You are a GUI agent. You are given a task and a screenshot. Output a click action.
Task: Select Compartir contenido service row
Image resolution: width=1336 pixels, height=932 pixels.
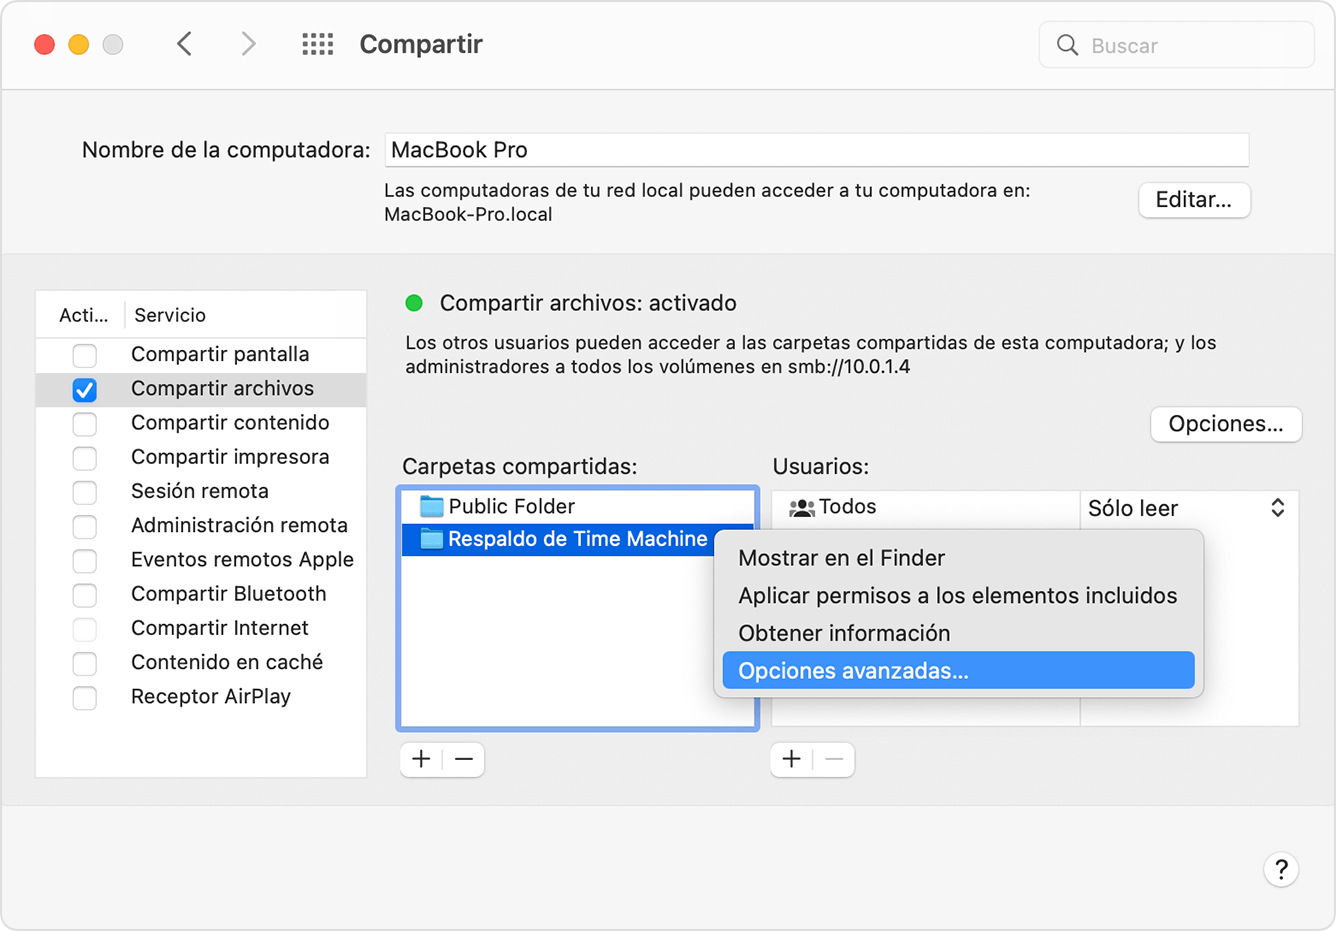click(201, 423)
